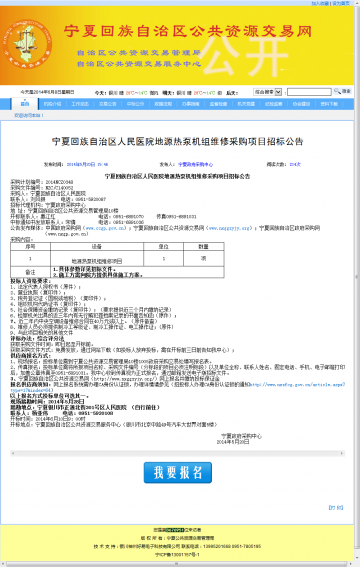Image resolution: width=360 pixels, height=567 pixels.
Task: Open the 工作动态 navigation menu item
Action: (x=80, y=104)
